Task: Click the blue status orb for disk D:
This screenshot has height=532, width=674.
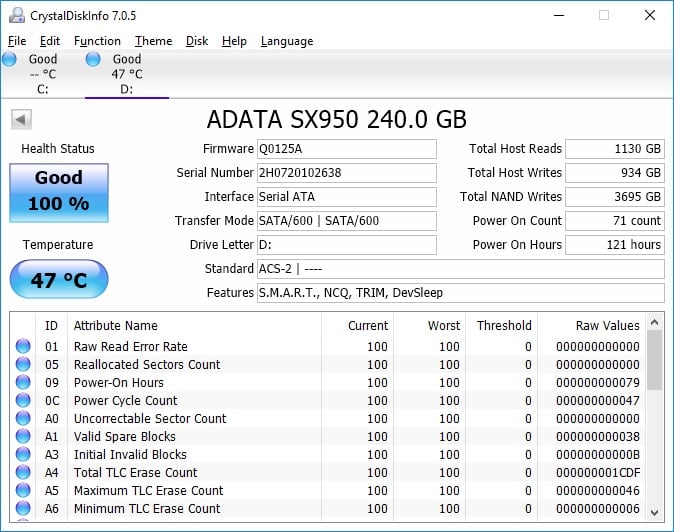Action: [93, 59]
